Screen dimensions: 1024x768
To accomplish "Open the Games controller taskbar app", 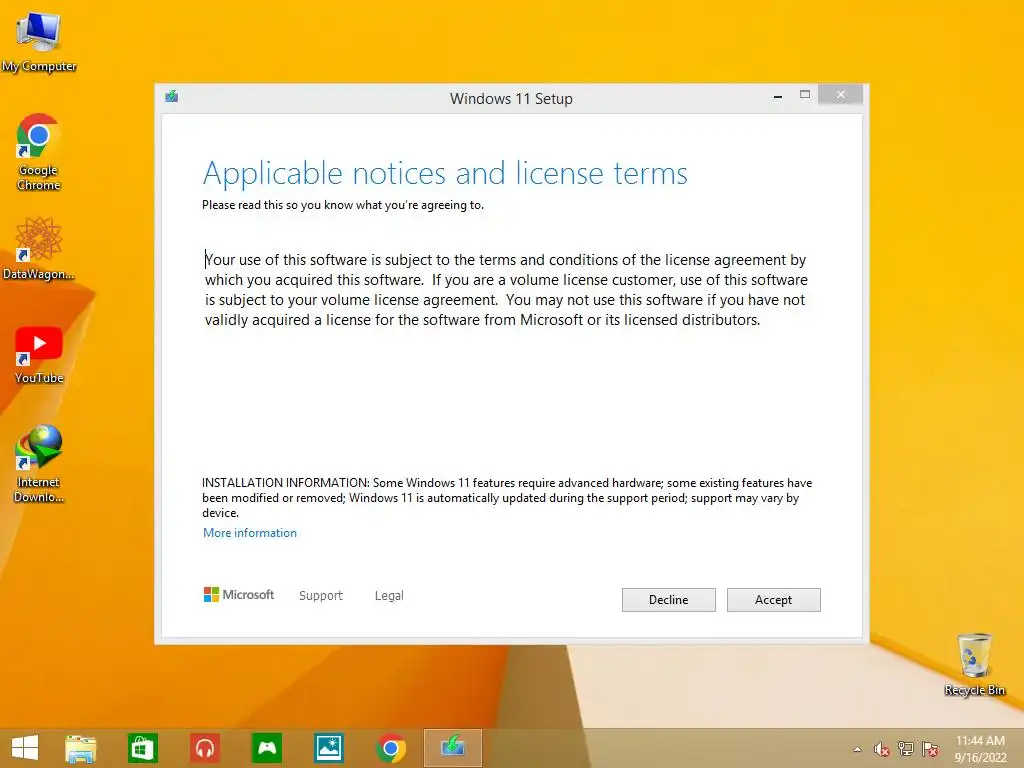I will (267, 748).
